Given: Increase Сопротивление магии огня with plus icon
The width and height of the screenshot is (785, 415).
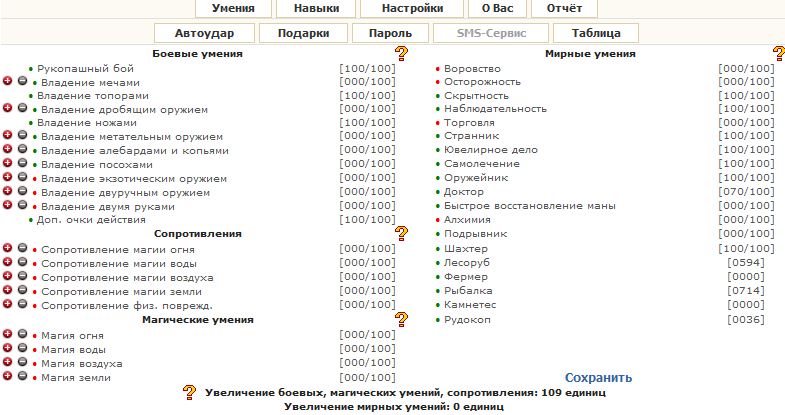Looking at the screenshot, I should 8,248.
